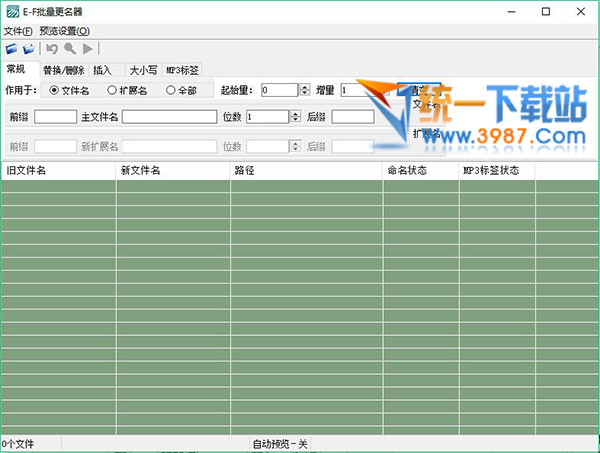The height and width of the screenshot is (453, 600).
Task: Click the E-F批量更名器 title bar app icon
Action: (x=11, y=12)
